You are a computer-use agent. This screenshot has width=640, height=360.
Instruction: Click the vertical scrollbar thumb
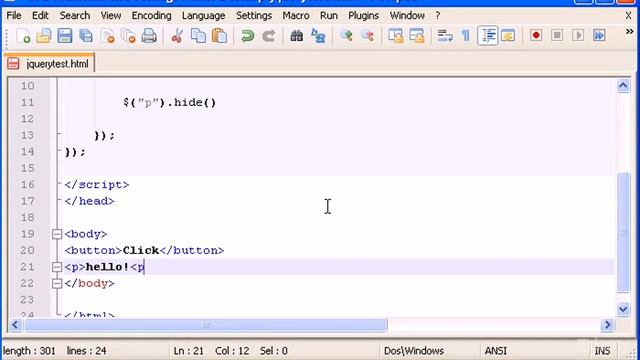[623, 232]
